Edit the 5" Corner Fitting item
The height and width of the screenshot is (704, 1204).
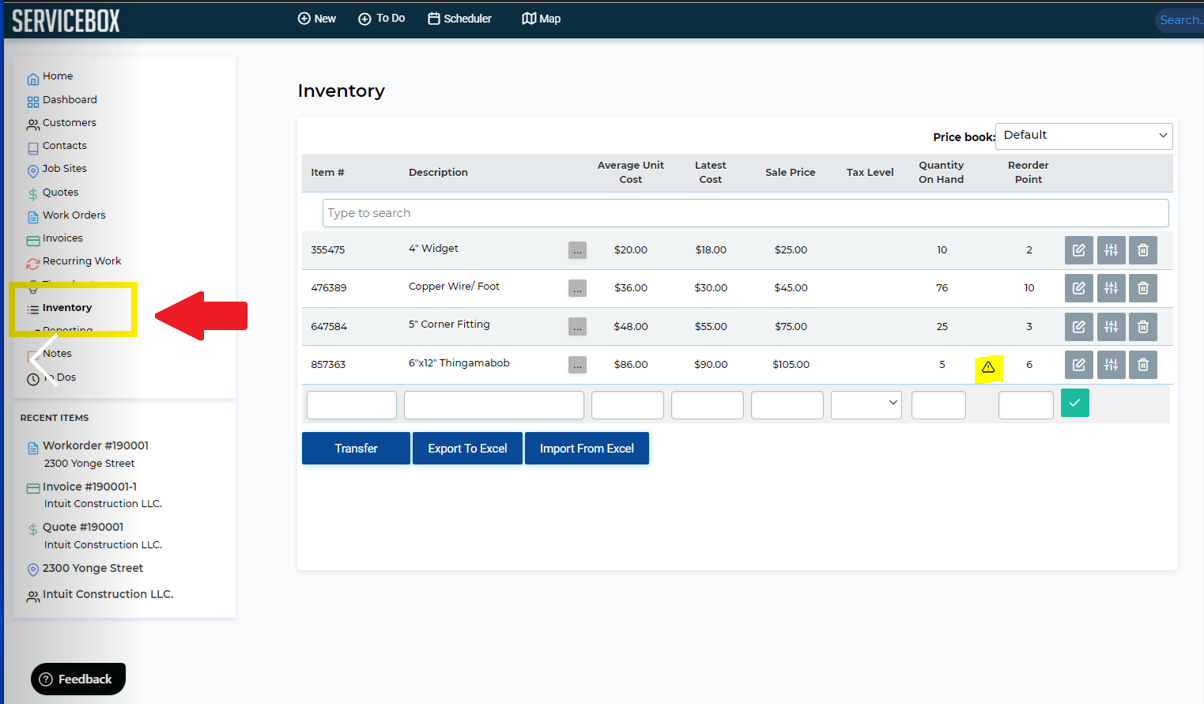coord(1079,326)
